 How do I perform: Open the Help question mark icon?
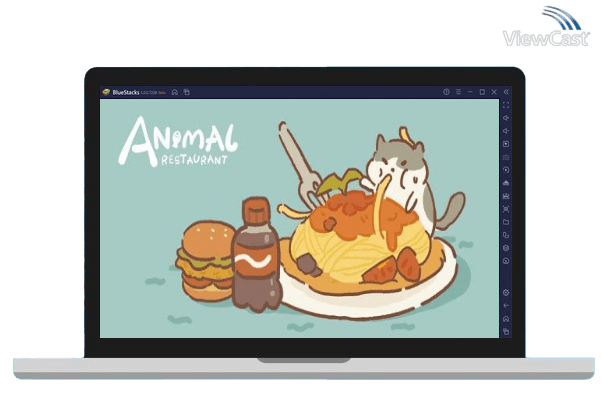tap(446, 92)
